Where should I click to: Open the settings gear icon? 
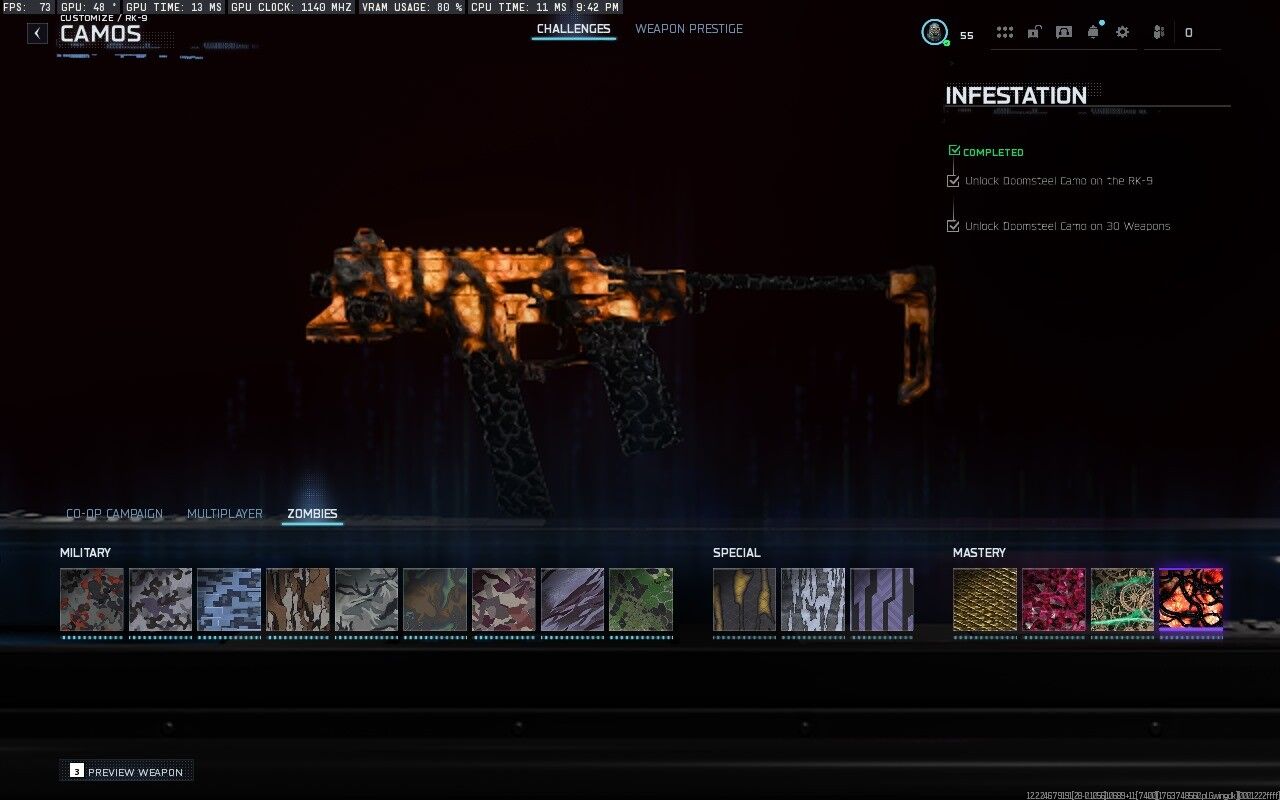tap(1122, 32)
